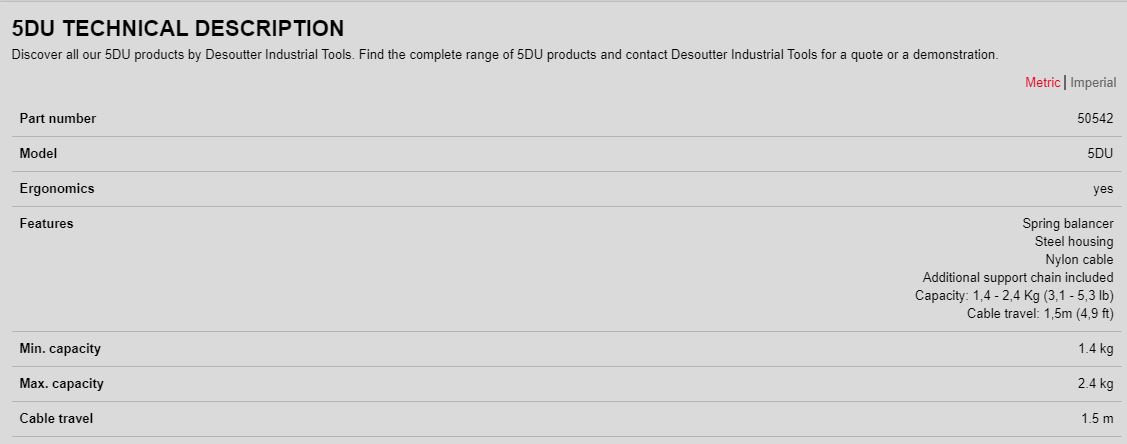Select the Metric units option
This screenshot has height=444, width=1127.
point(1042,83)
